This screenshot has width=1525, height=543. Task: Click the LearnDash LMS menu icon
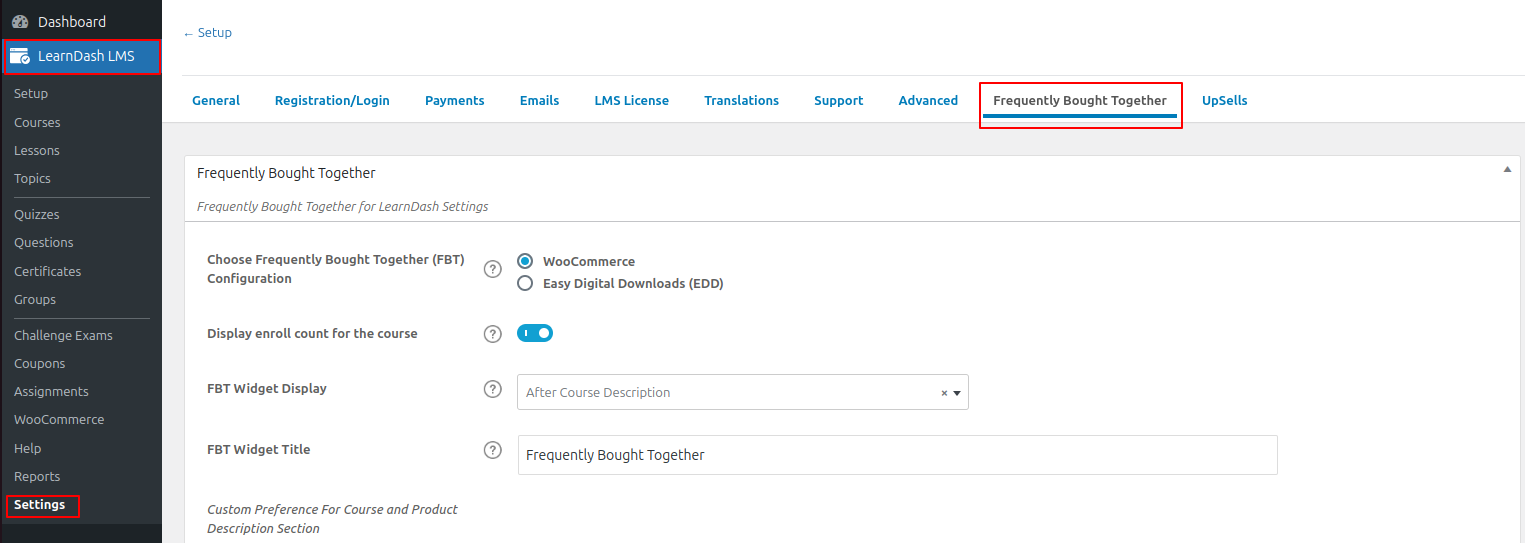click(x=20, y=57)
